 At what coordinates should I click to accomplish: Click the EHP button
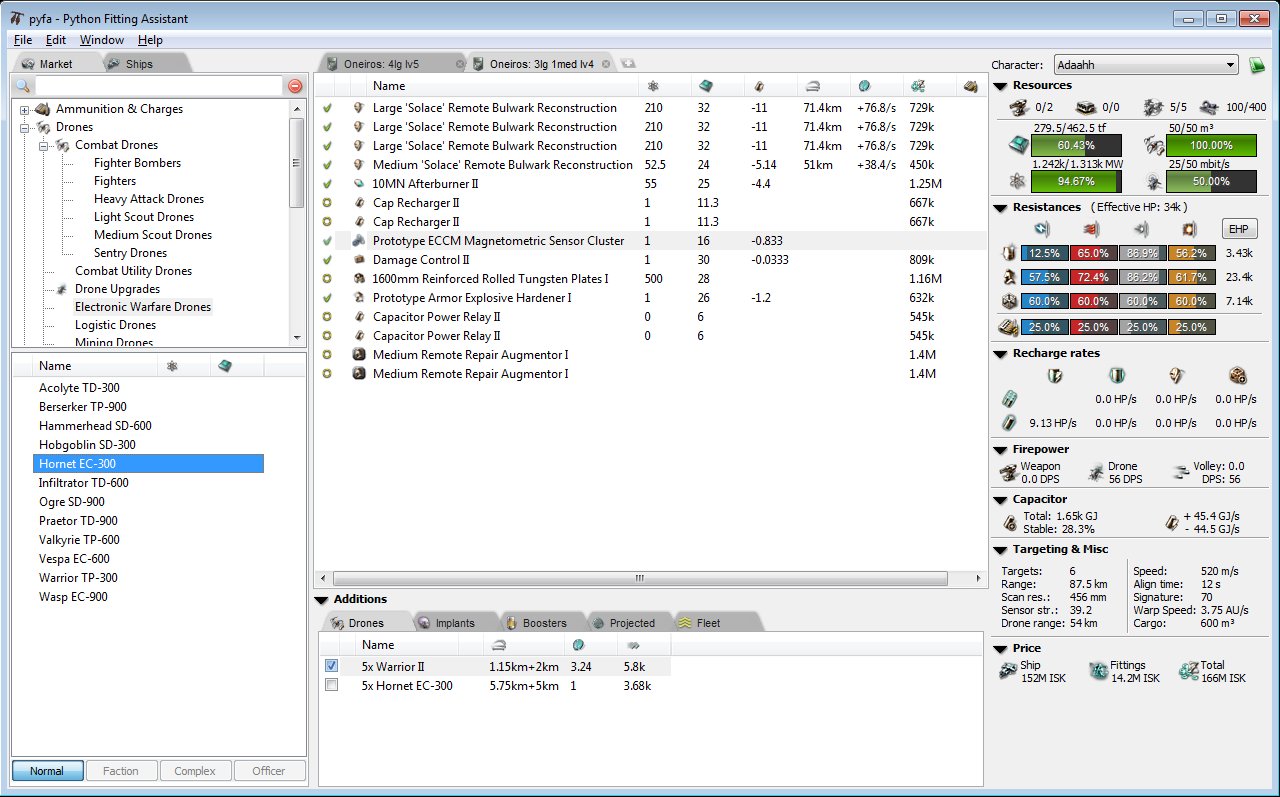click(1238, 228)
